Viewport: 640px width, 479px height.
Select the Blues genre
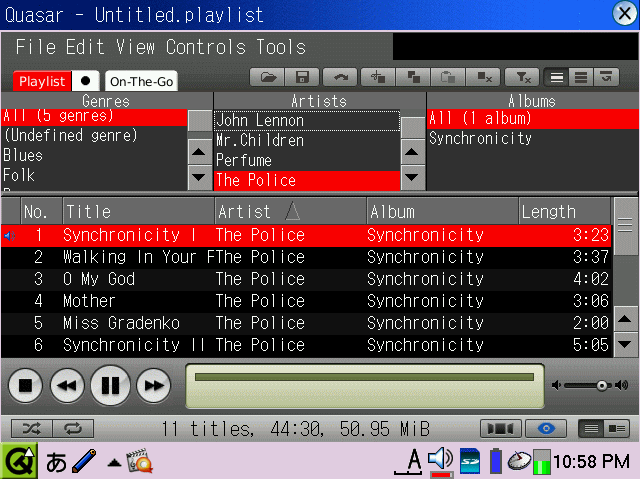pos(94,155)
